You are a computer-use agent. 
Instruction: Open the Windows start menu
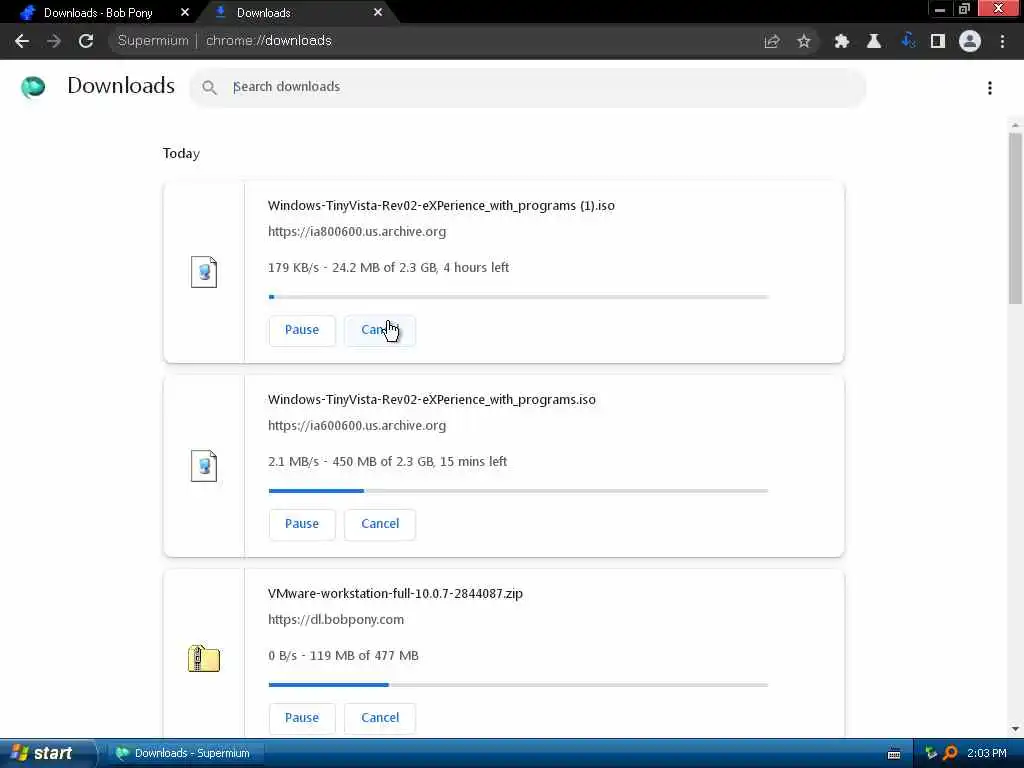48,754
